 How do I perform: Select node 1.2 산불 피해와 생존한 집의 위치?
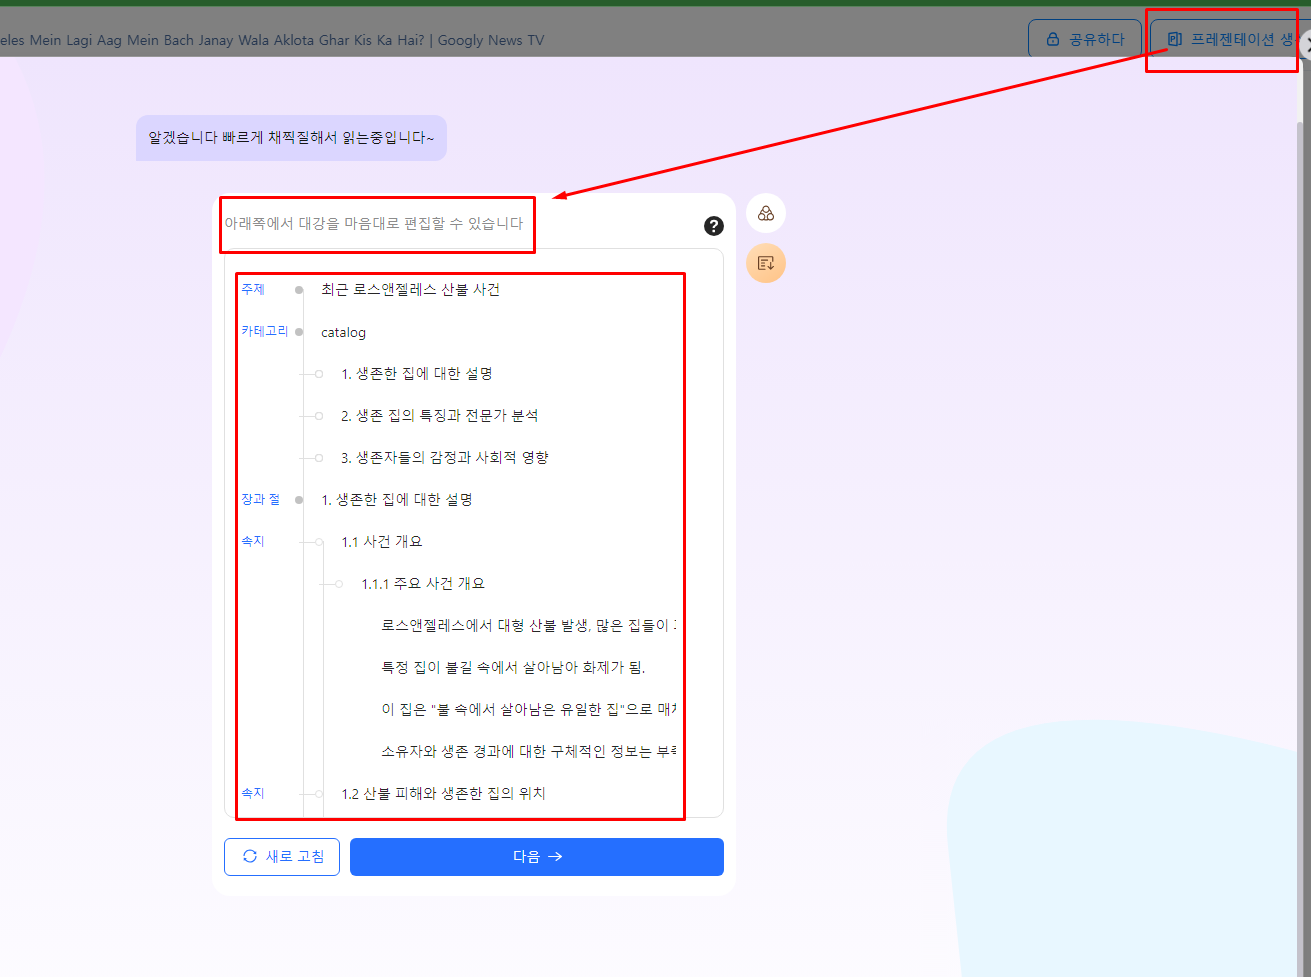pos(443,794)
